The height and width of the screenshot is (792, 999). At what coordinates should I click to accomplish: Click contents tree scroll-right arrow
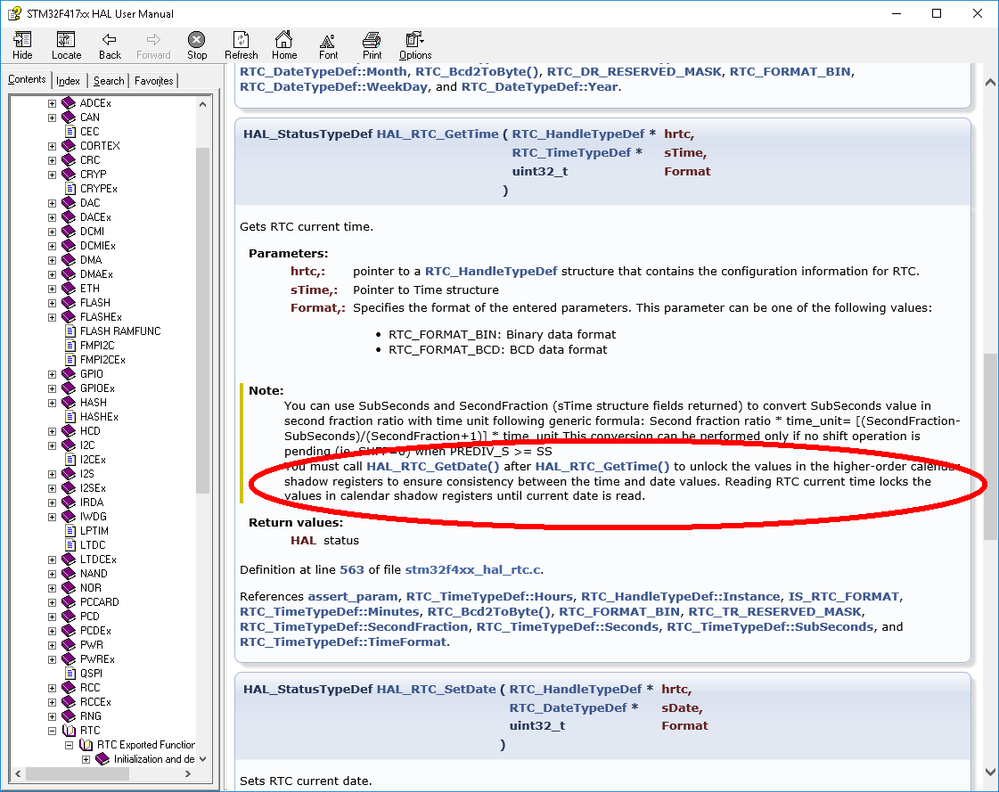click(x=188, y=774)
